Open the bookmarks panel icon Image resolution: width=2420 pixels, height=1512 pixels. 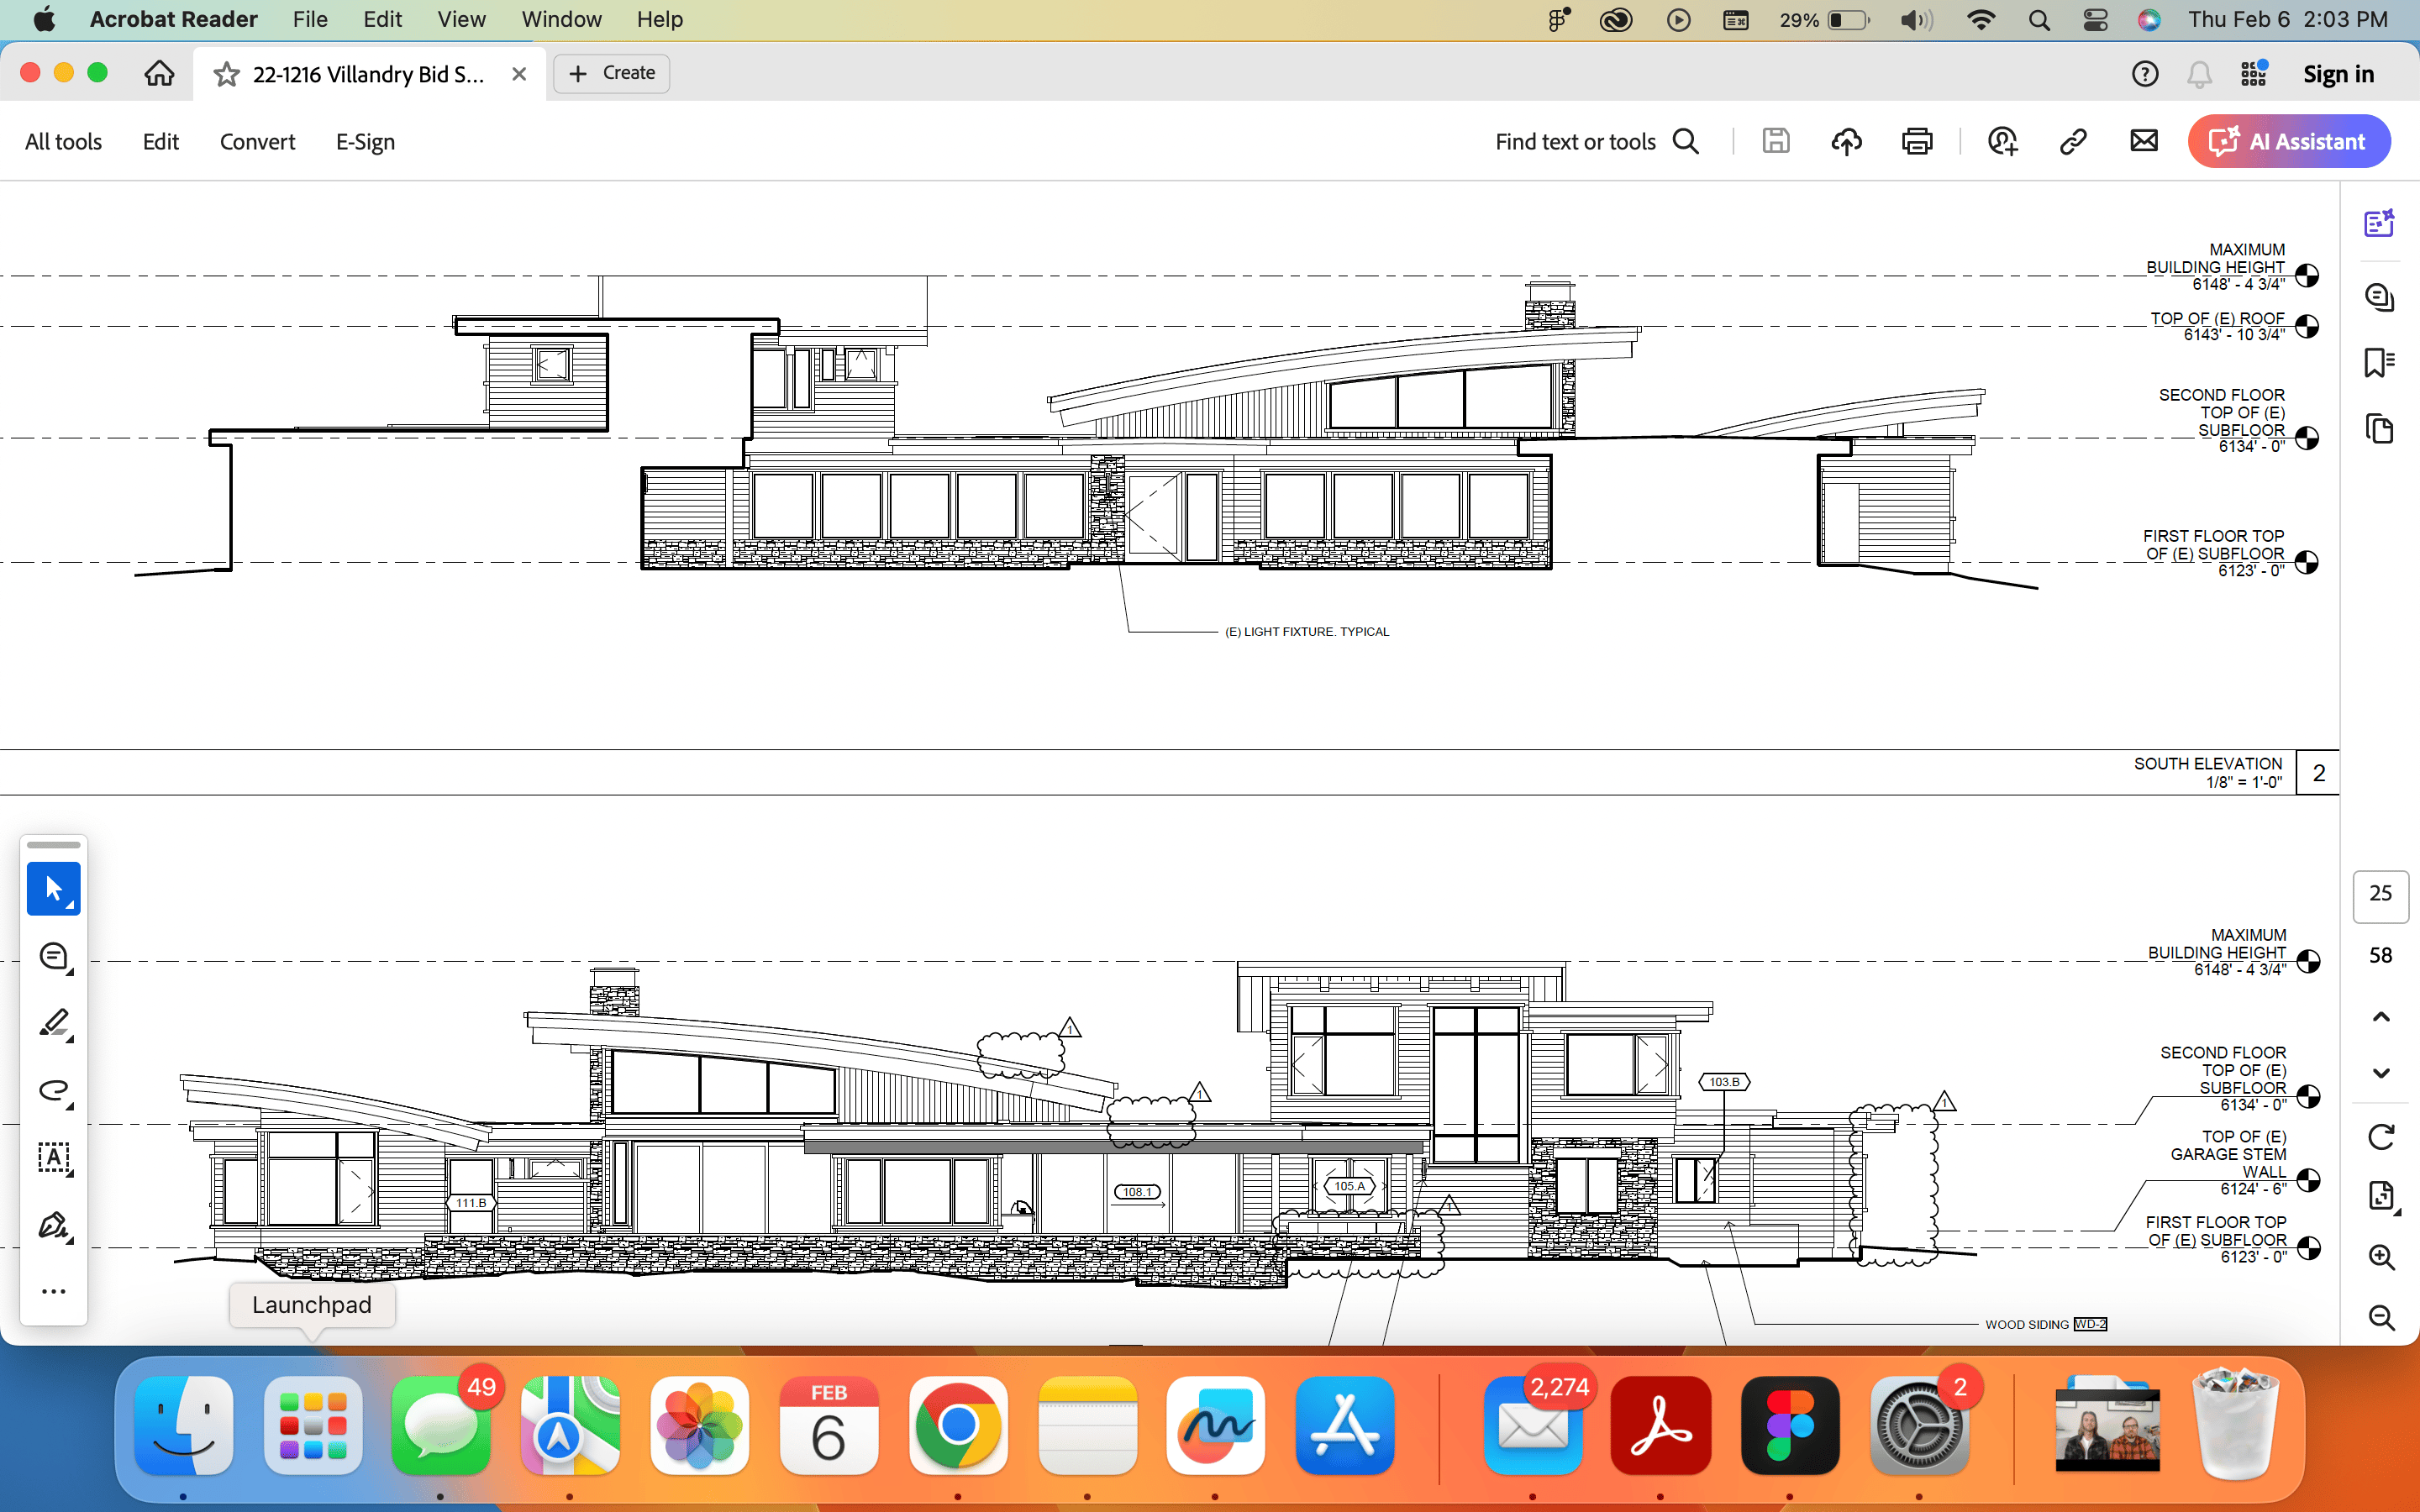pyautogui.click(x=2379, y=363)
